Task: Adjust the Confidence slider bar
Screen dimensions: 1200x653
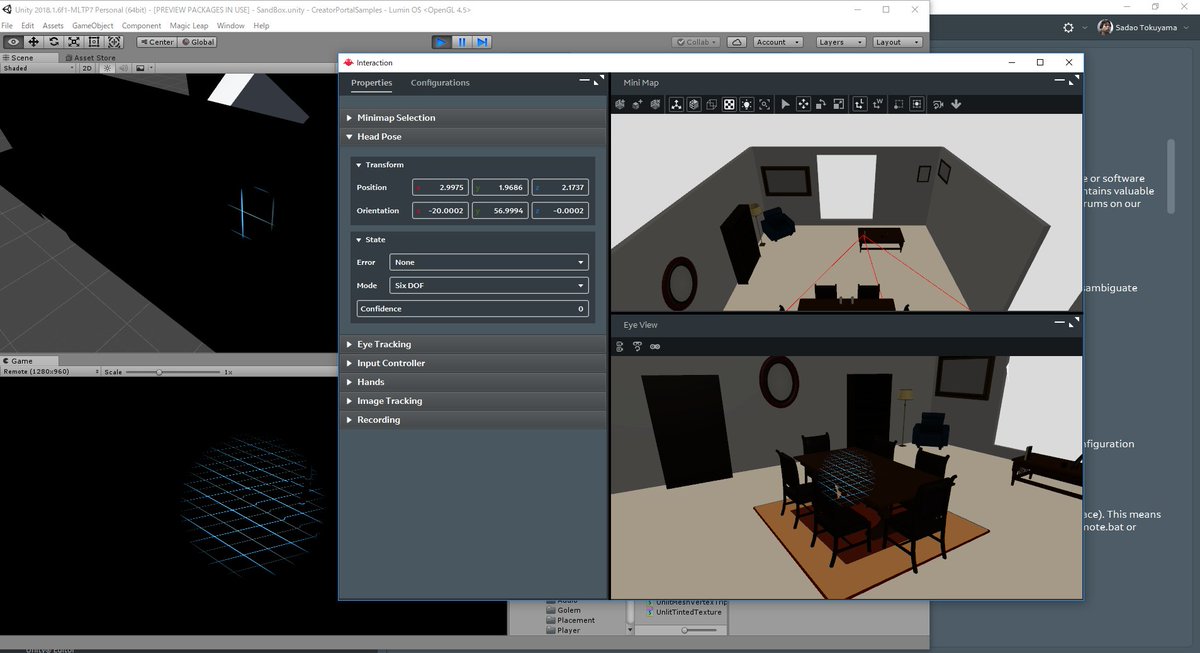Action: click(x=472, y=309)
